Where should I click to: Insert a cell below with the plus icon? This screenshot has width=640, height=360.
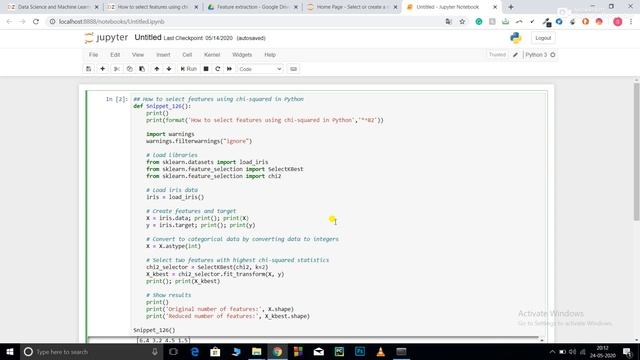click(102, 69)
